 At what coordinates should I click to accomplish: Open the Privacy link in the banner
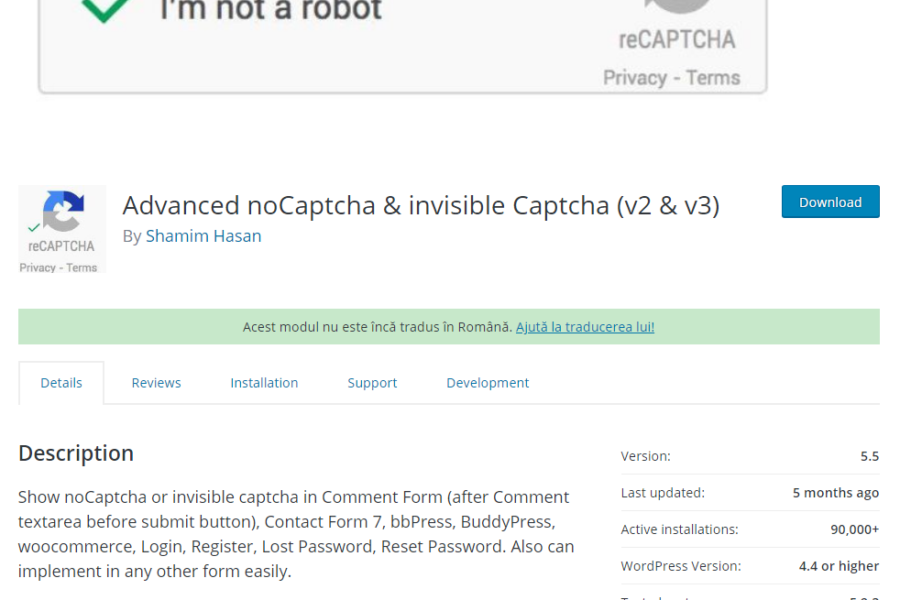point(634,78)
